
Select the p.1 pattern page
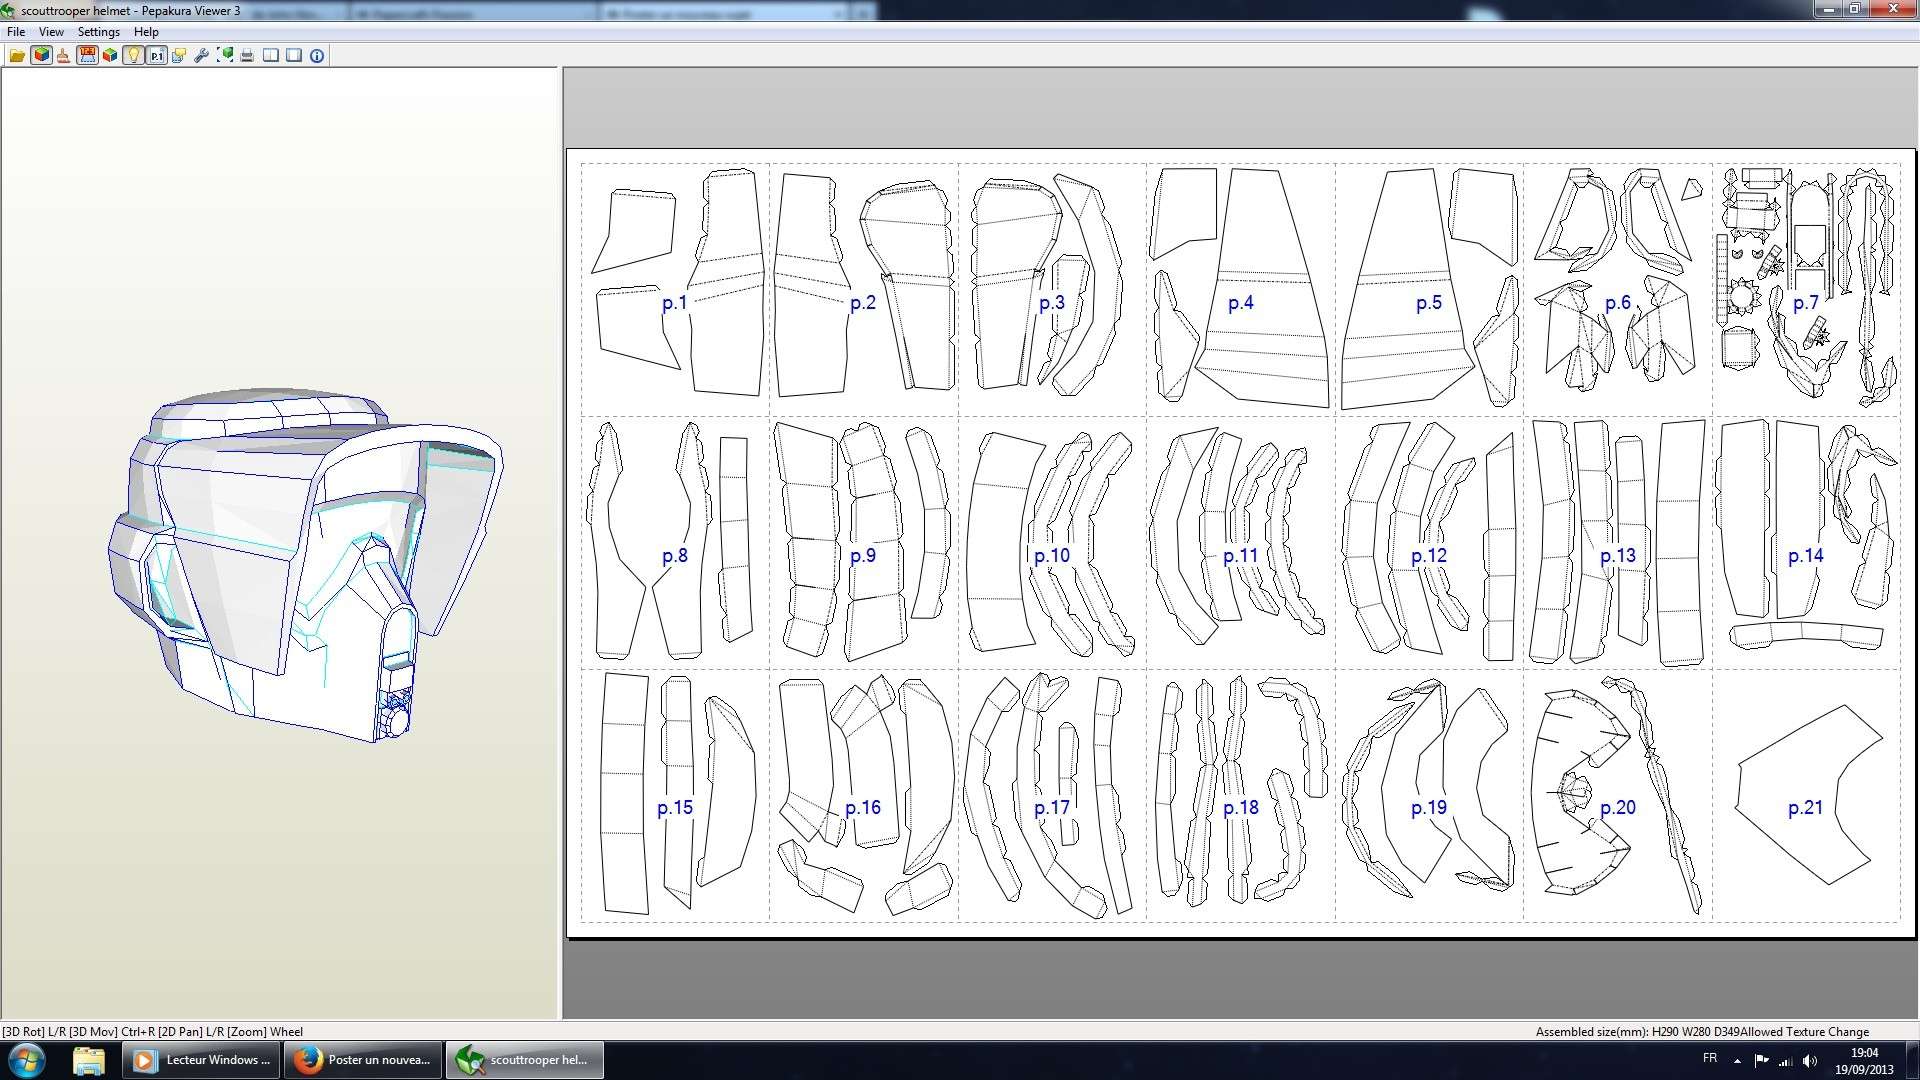coord(675,289)
